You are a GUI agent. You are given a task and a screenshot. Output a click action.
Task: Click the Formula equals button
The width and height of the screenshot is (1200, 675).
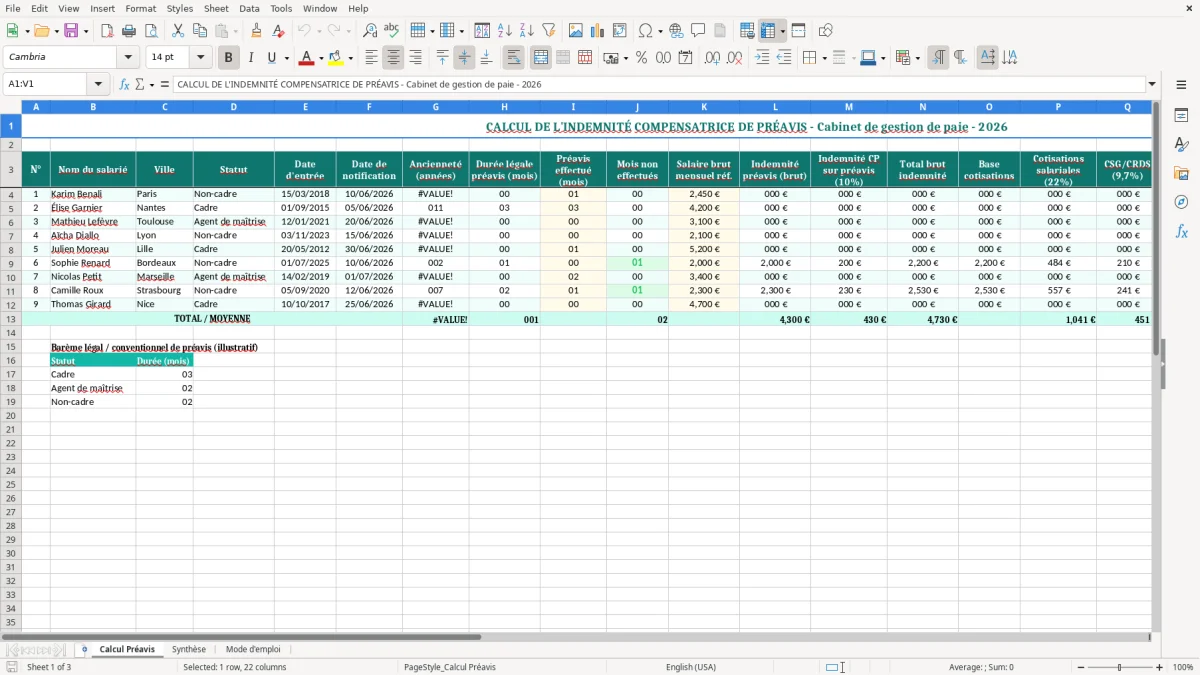(x=164, y=85)
